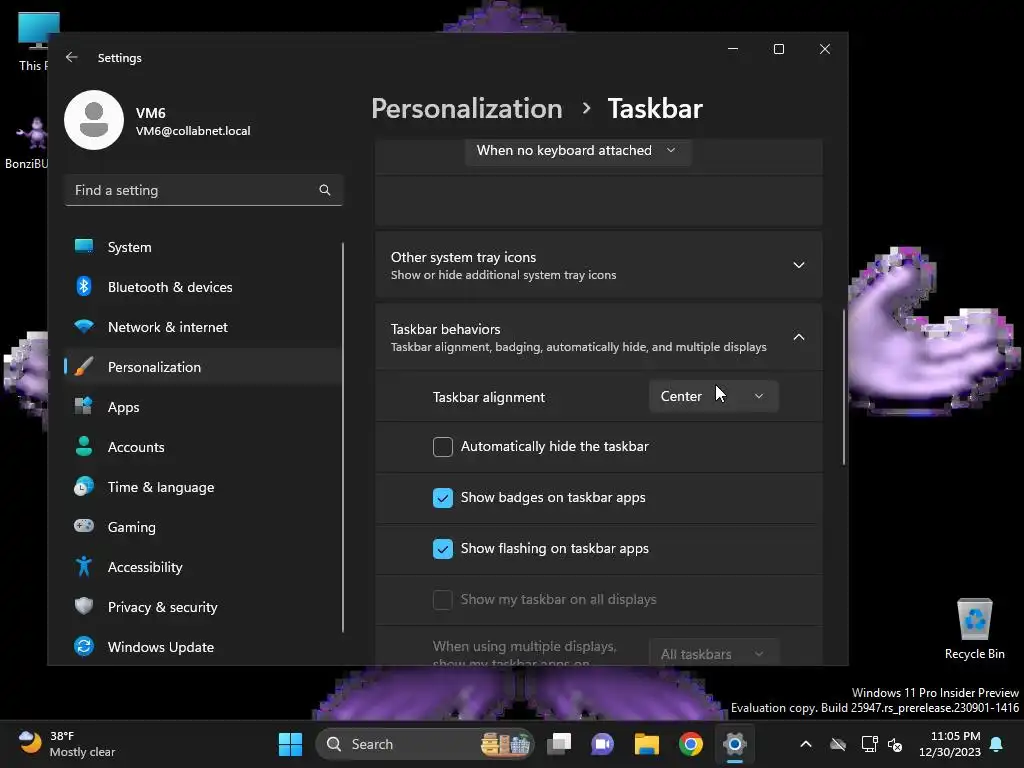Viewport: 1024px width, 768px height.
Task: Select This PC desktop icon
Action: (x=31, y=42)
